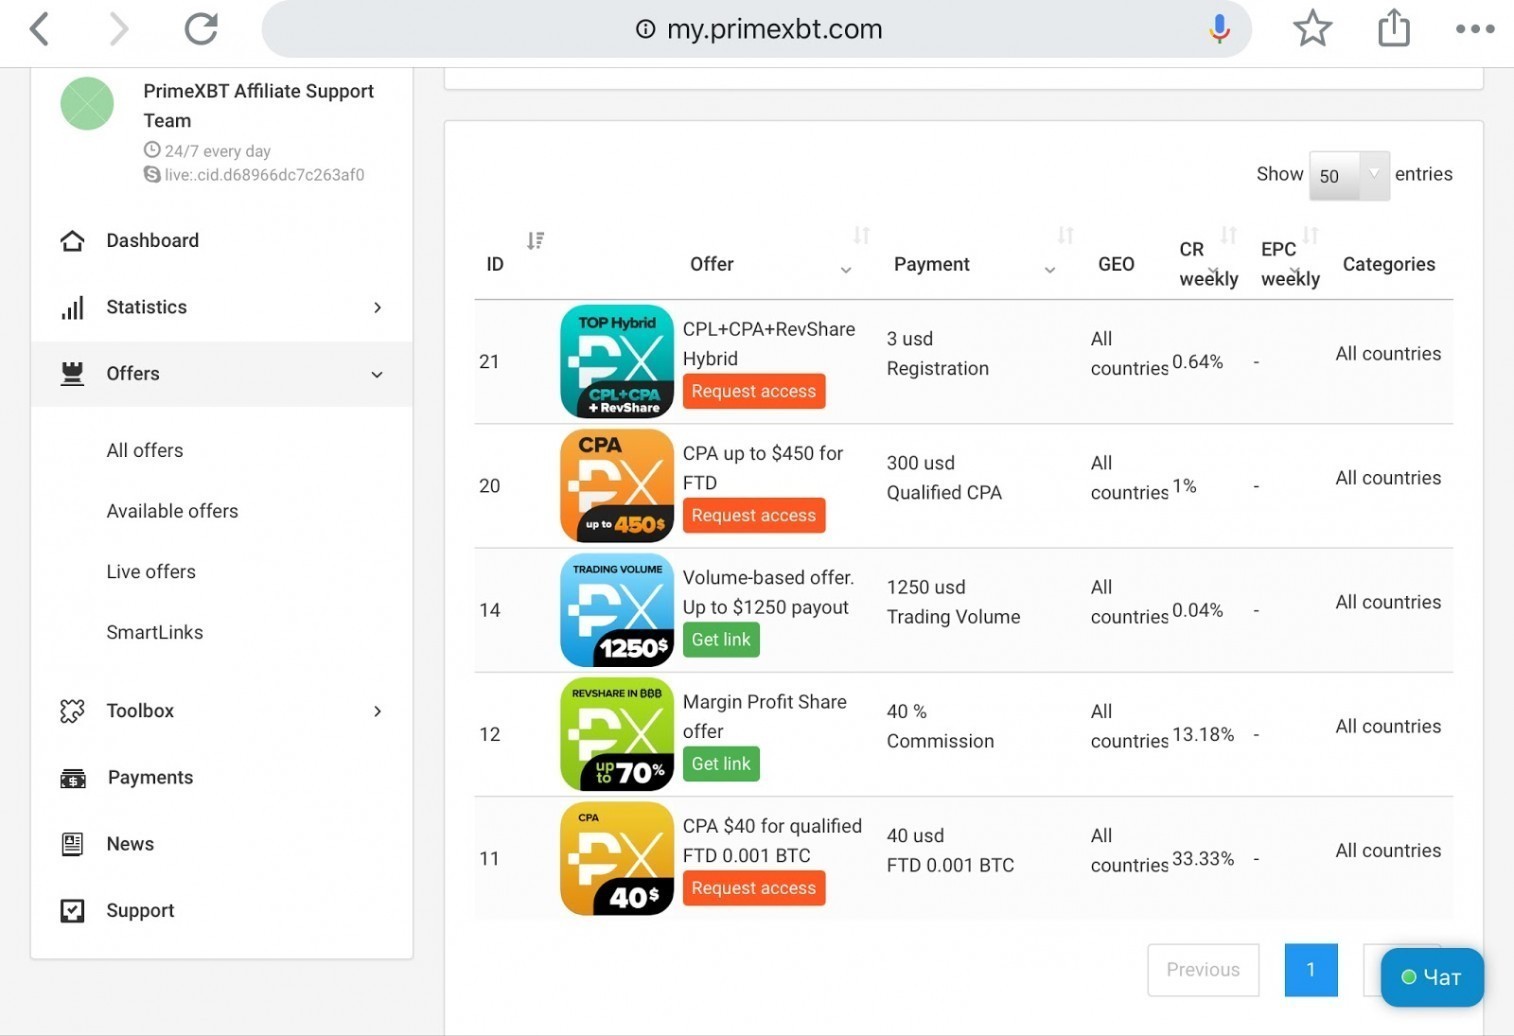Open the browser share icon
This screenshot has width=1514, height=1036.
coord(1394,28)
